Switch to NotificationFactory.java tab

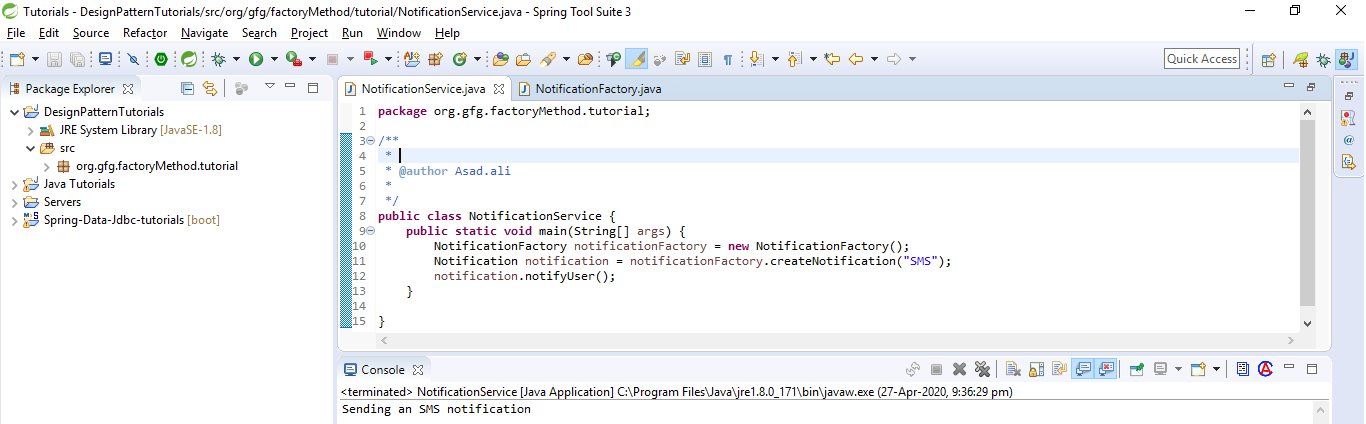[x=590, y=89]
